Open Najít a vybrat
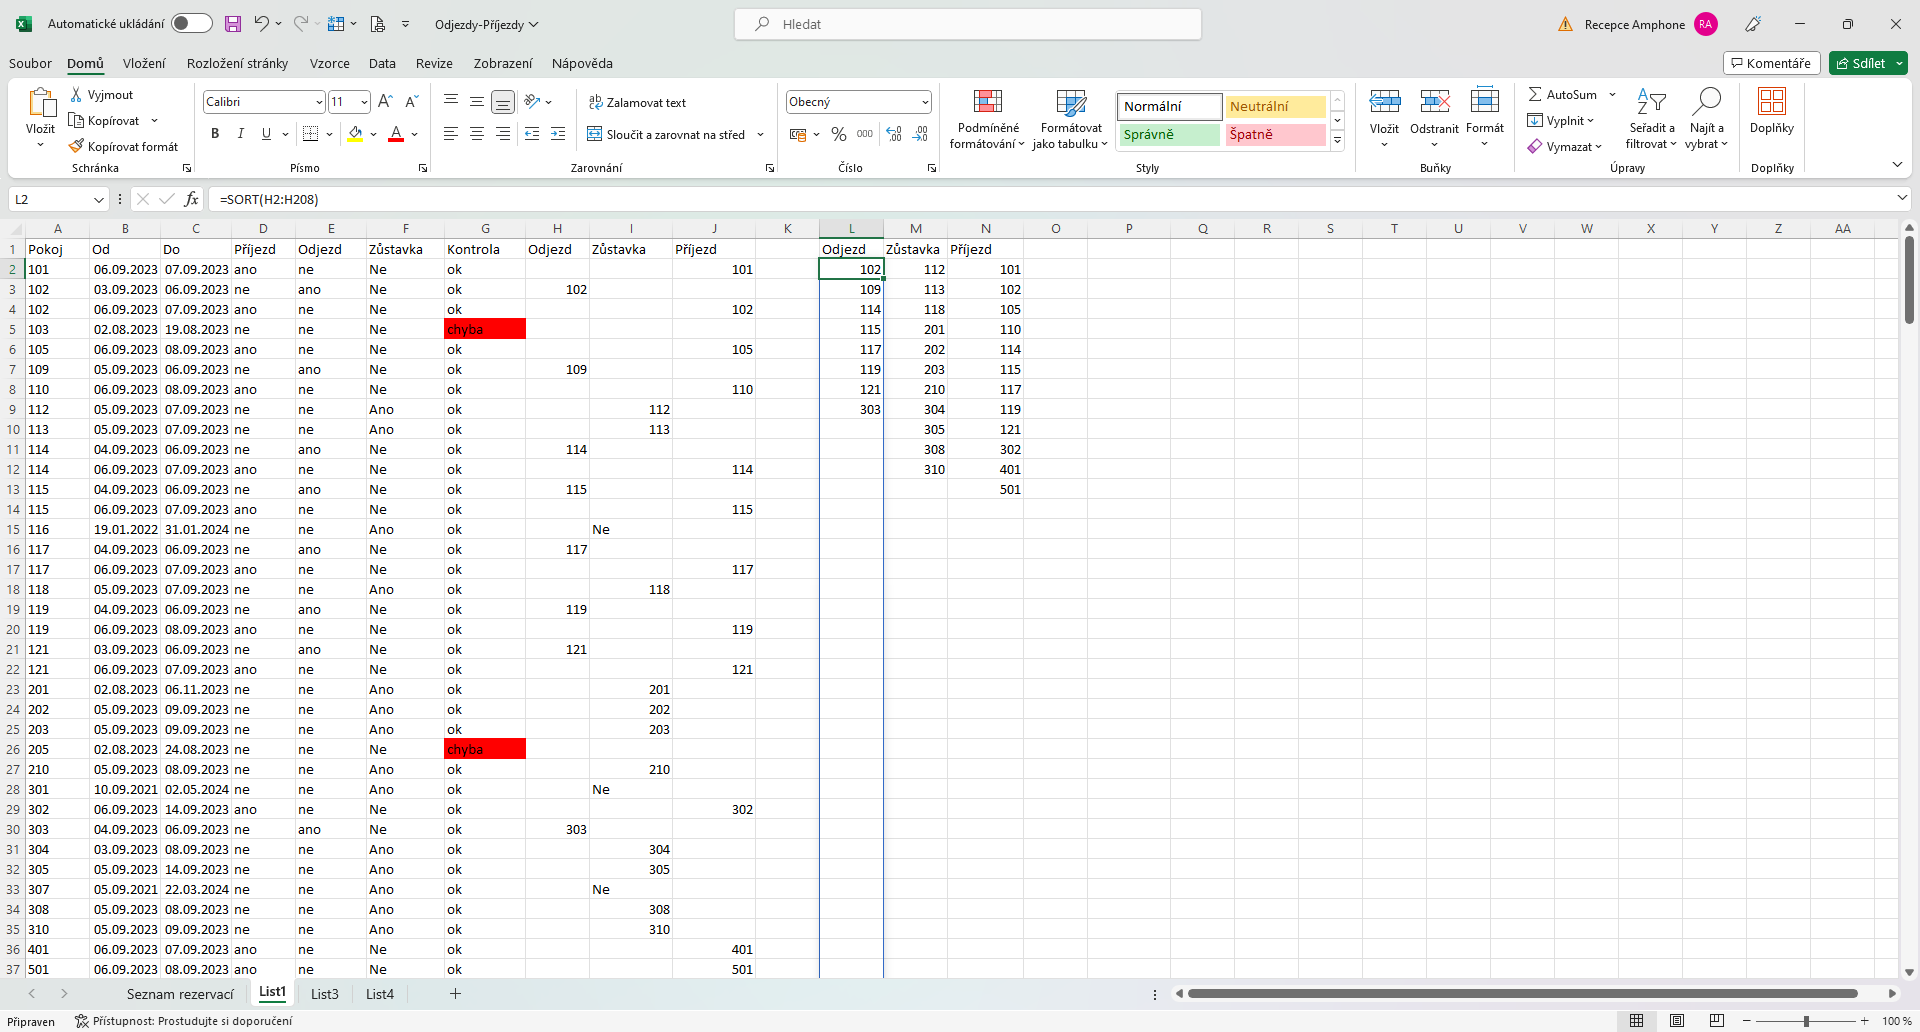Image resolution: width=1920 pixels, height=1032 pixels. pyautogui.click(x=1706, y=119)
